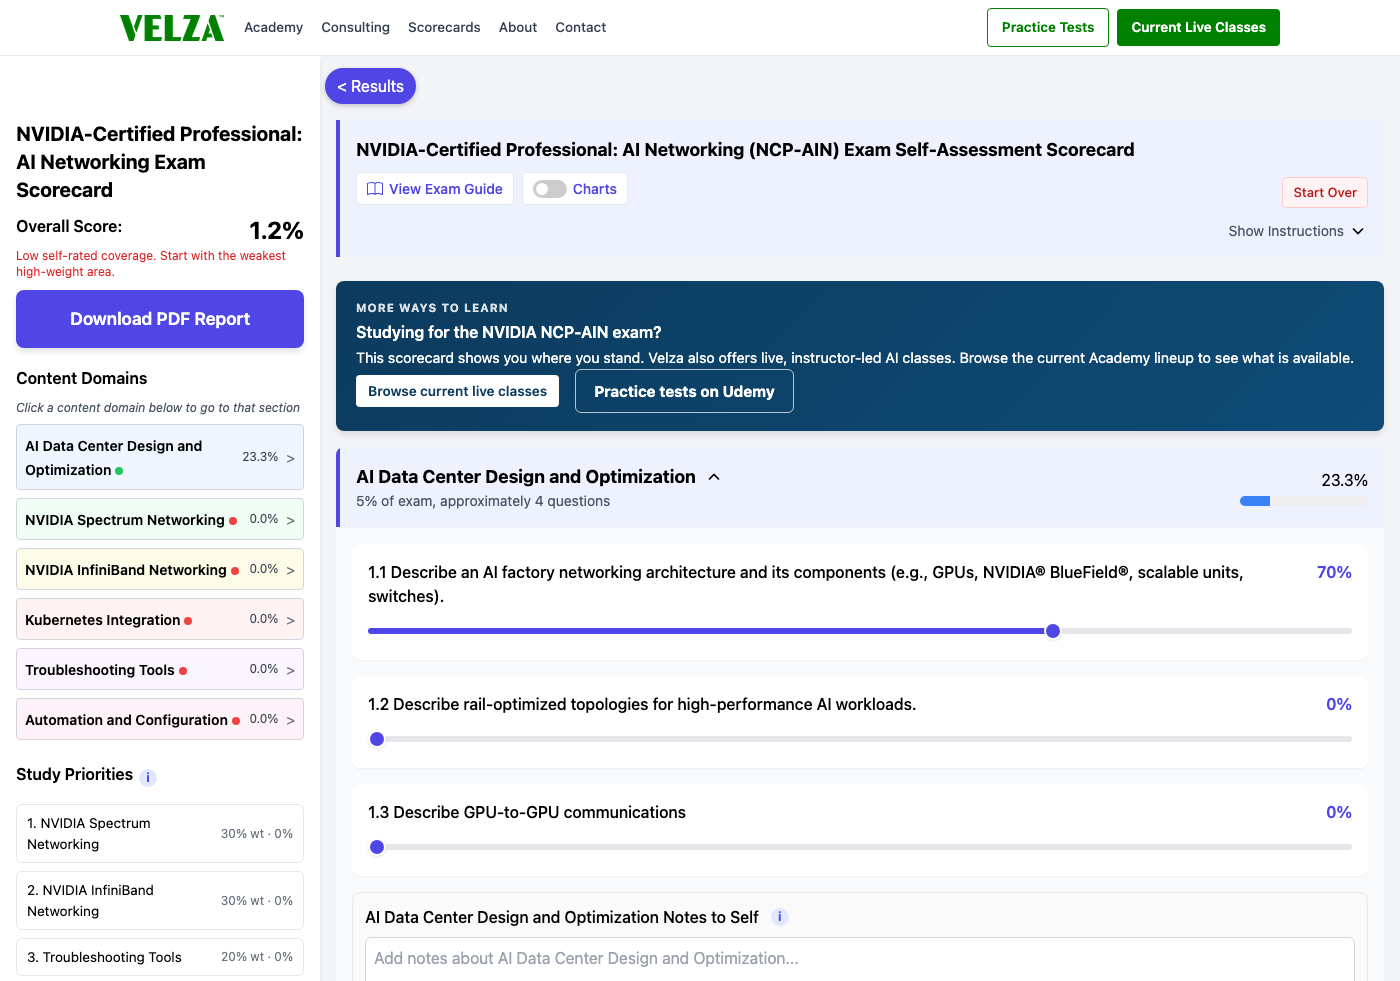Screen dimensions: 1400x981
Task: Go to Kubernetes Integration domain
Action: (160, 619)
